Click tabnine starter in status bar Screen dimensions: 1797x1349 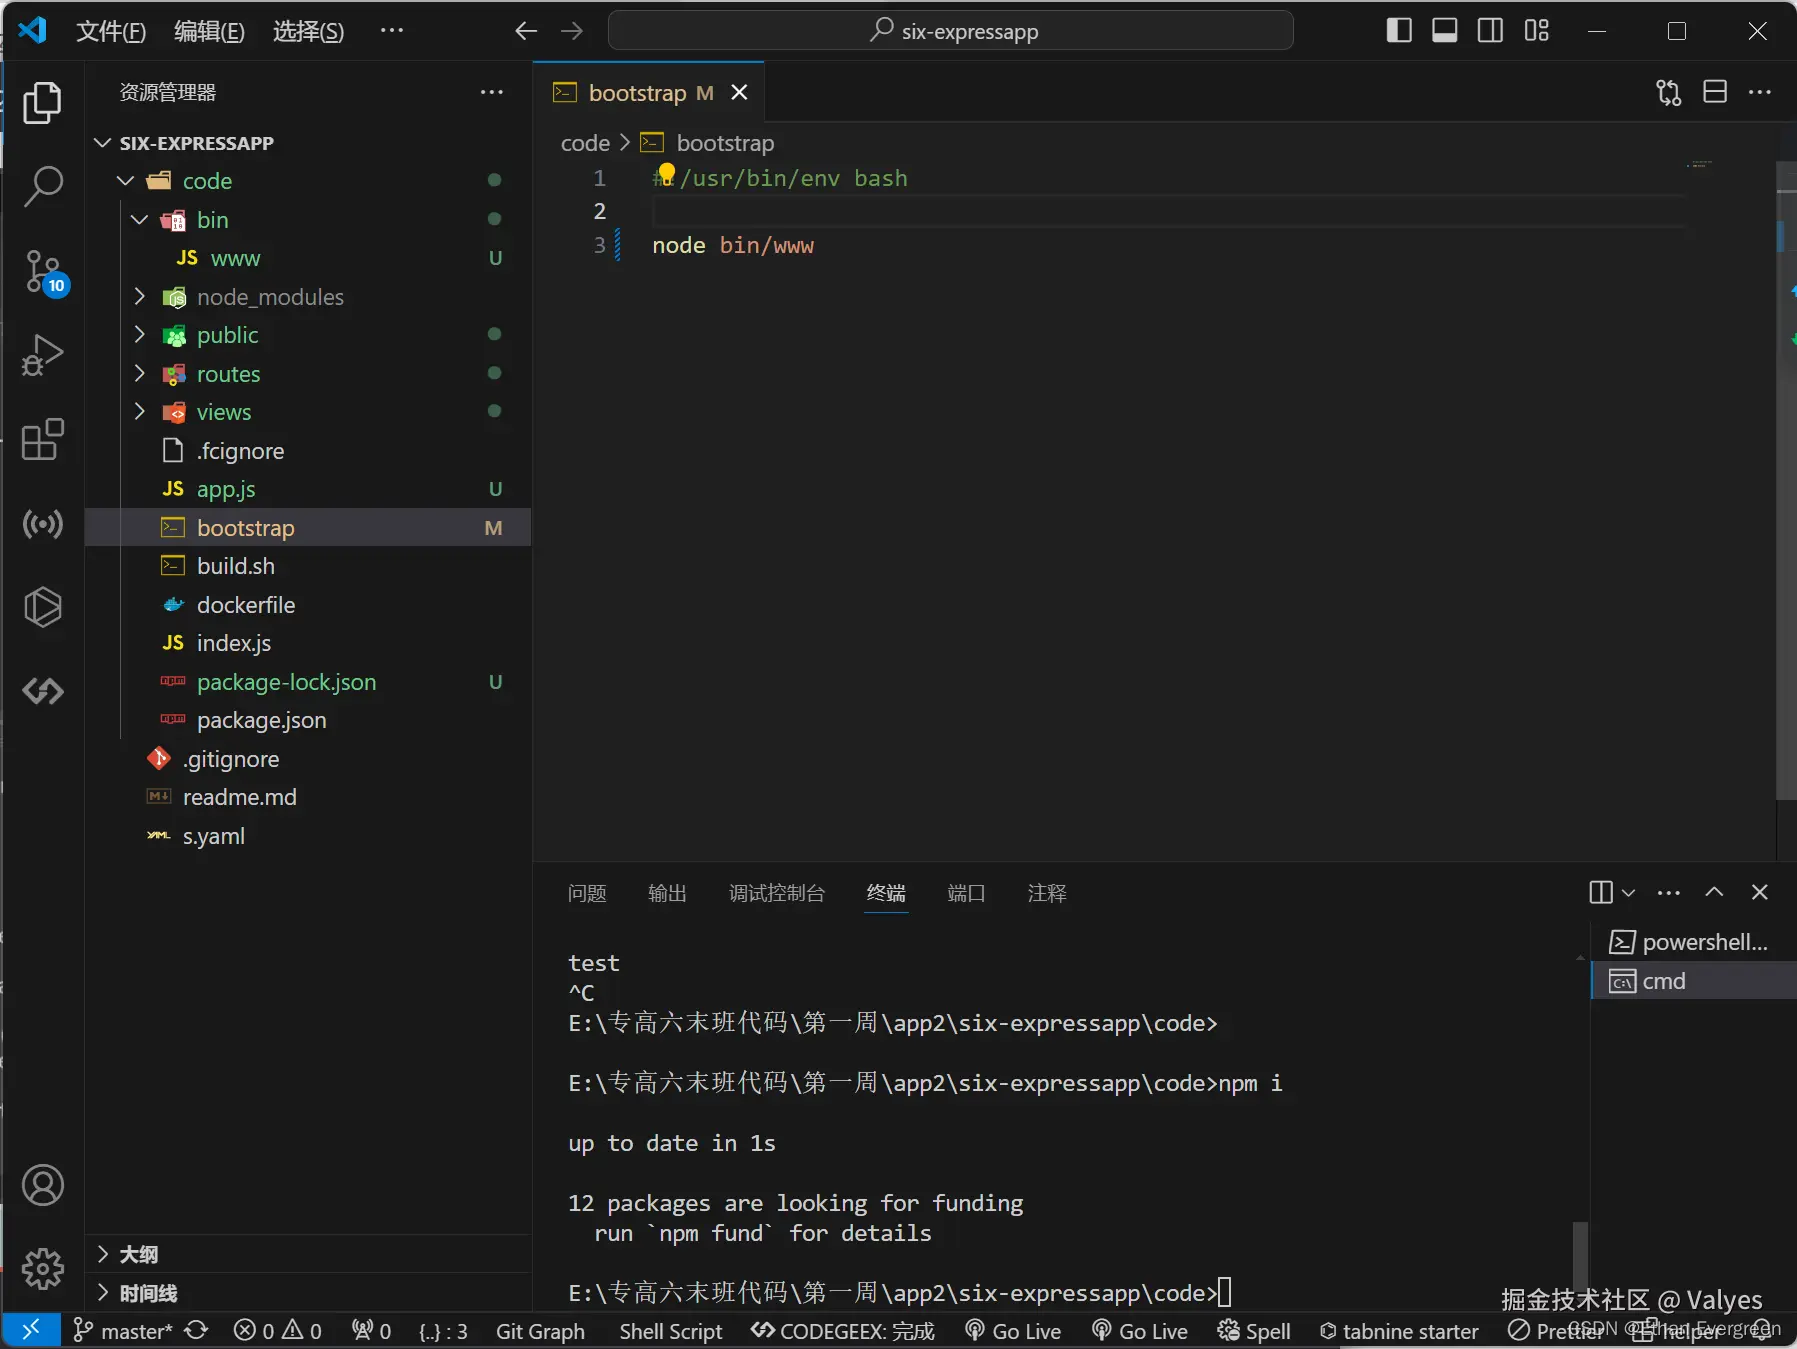(x=1399, y=1331)
